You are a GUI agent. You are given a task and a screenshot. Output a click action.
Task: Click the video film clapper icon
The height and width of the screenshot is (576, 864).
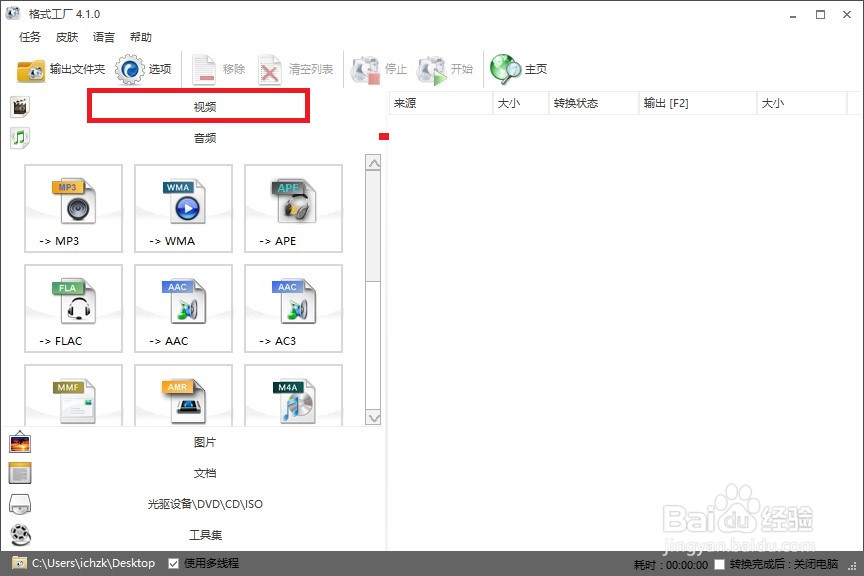[x=20, y=107]
